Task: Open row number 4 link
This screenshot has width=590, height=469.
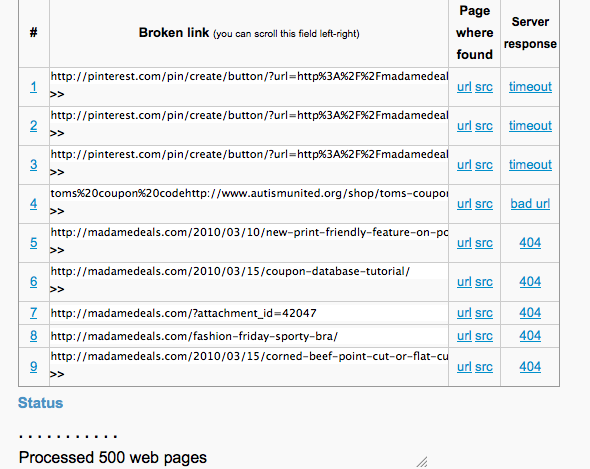Action: pyautogui.click(x=33, y=204)
